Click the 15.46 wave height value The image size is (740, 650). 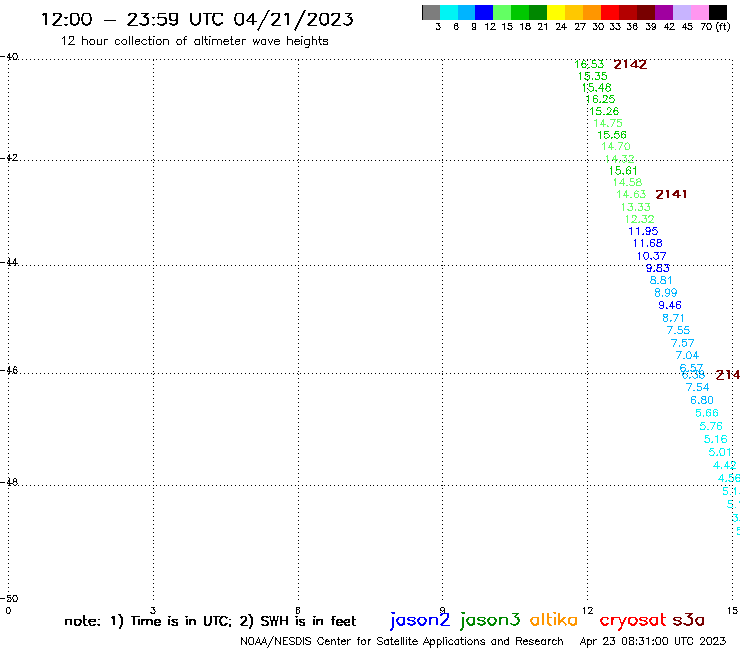click(x=597, y=87)
